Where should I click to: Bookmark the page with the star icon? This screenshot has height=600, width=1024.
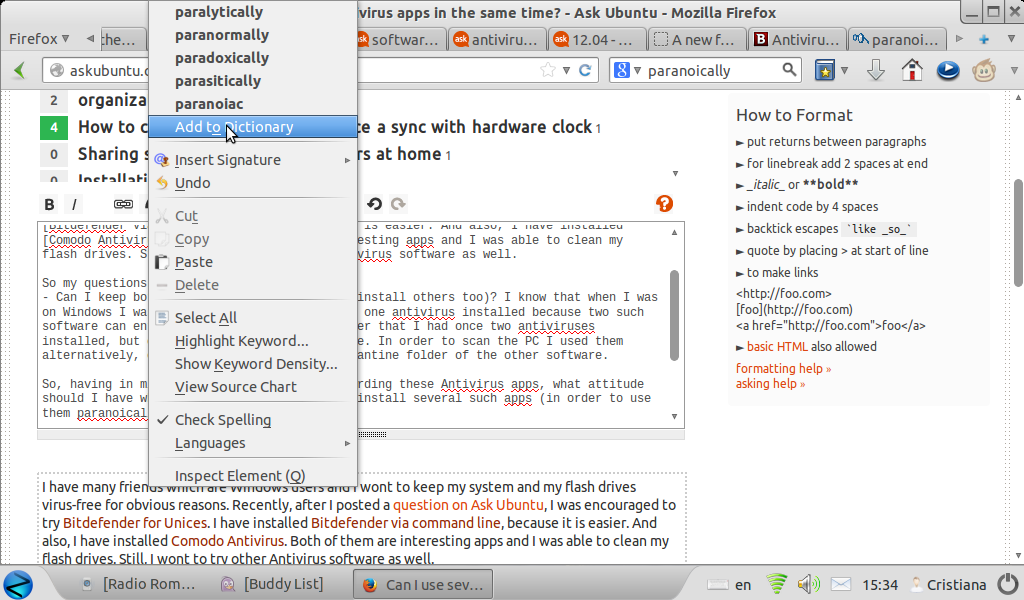pyautogui.click(x=547, y=71)
